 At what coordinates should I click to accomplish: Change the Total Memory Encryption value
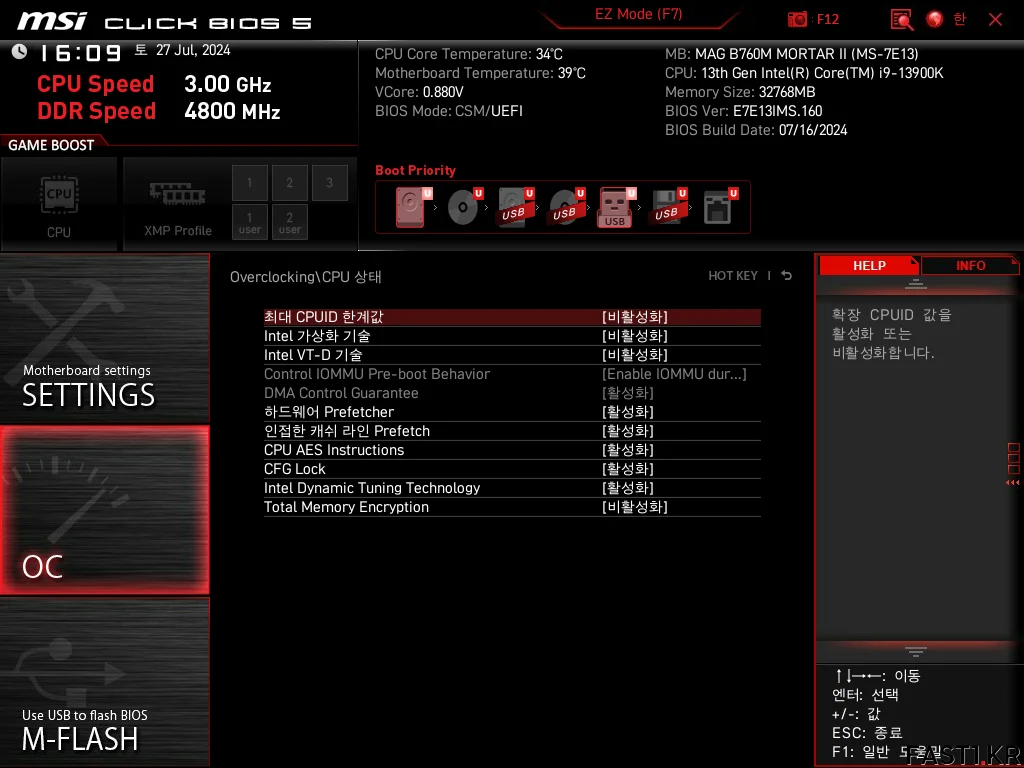tap(635, 507)
